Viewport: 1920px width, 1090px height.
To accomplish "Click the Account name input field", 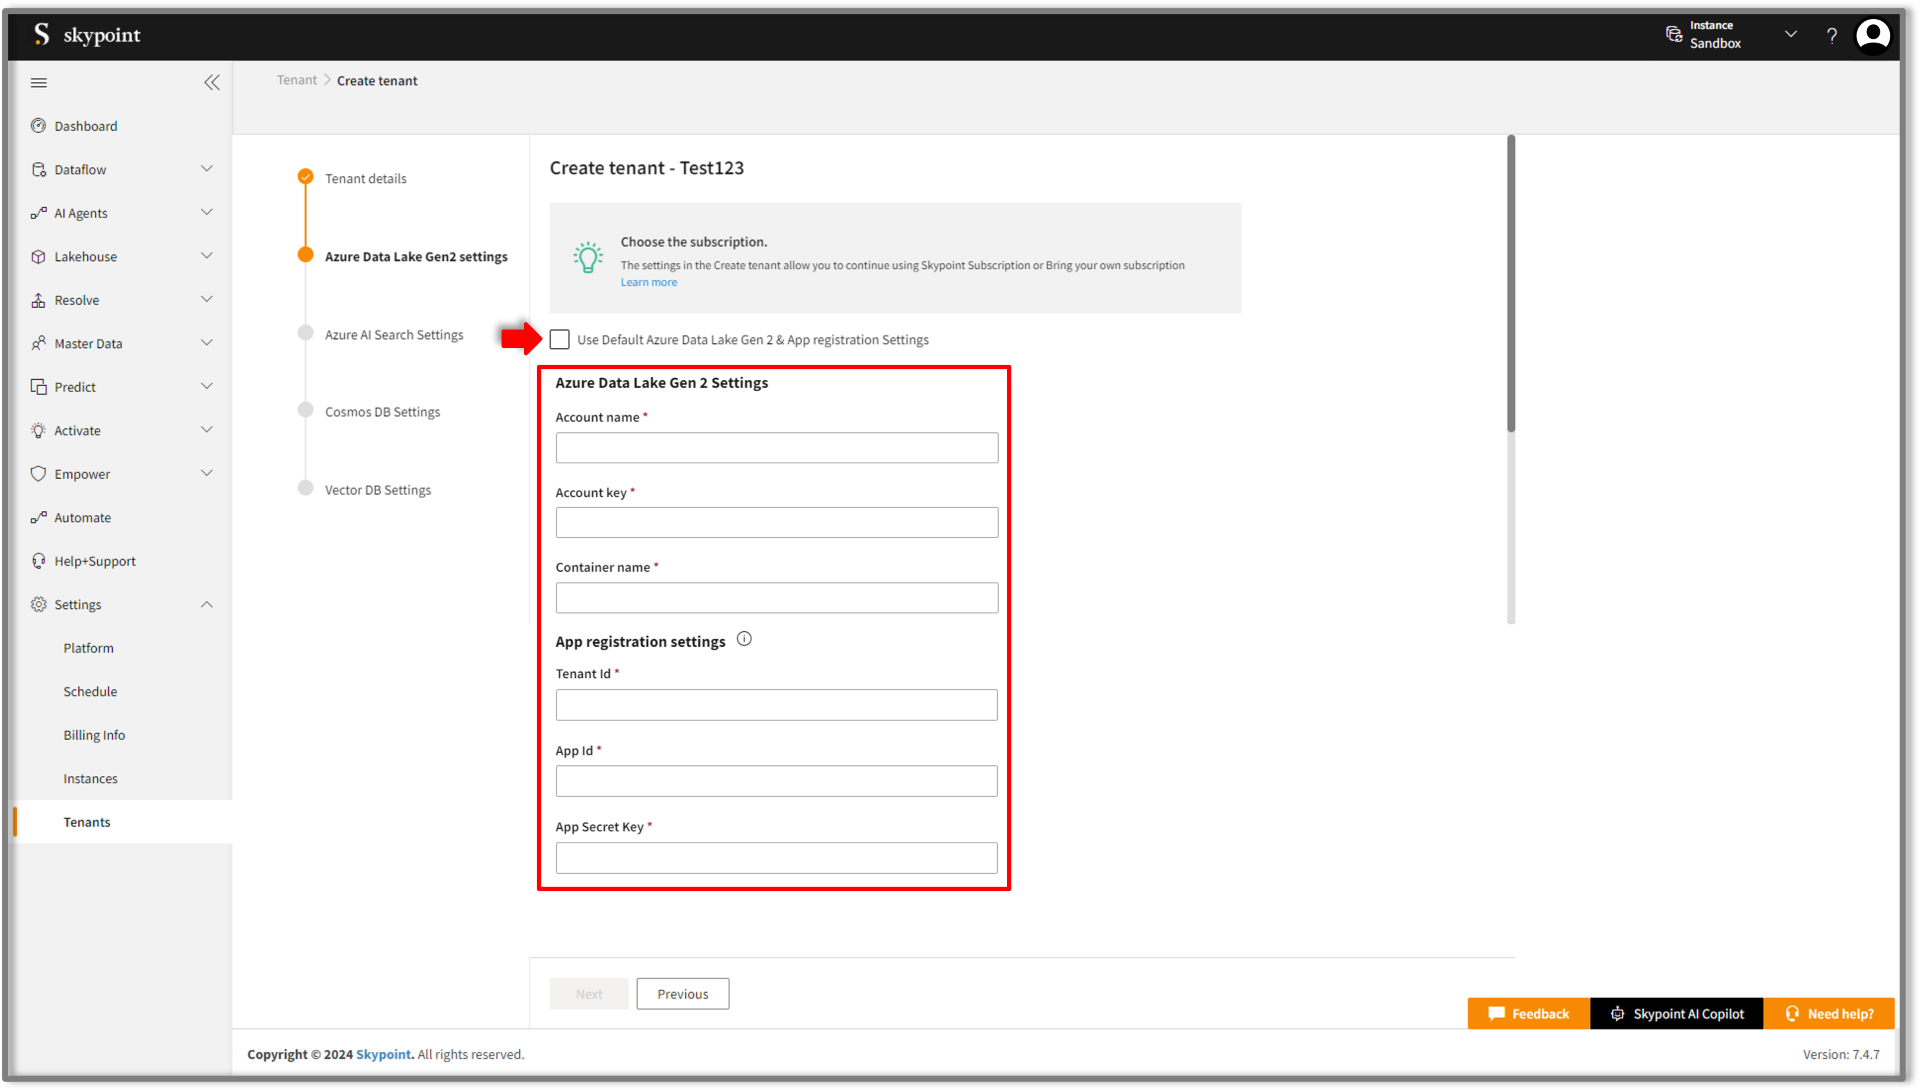I will coord(777,448).
